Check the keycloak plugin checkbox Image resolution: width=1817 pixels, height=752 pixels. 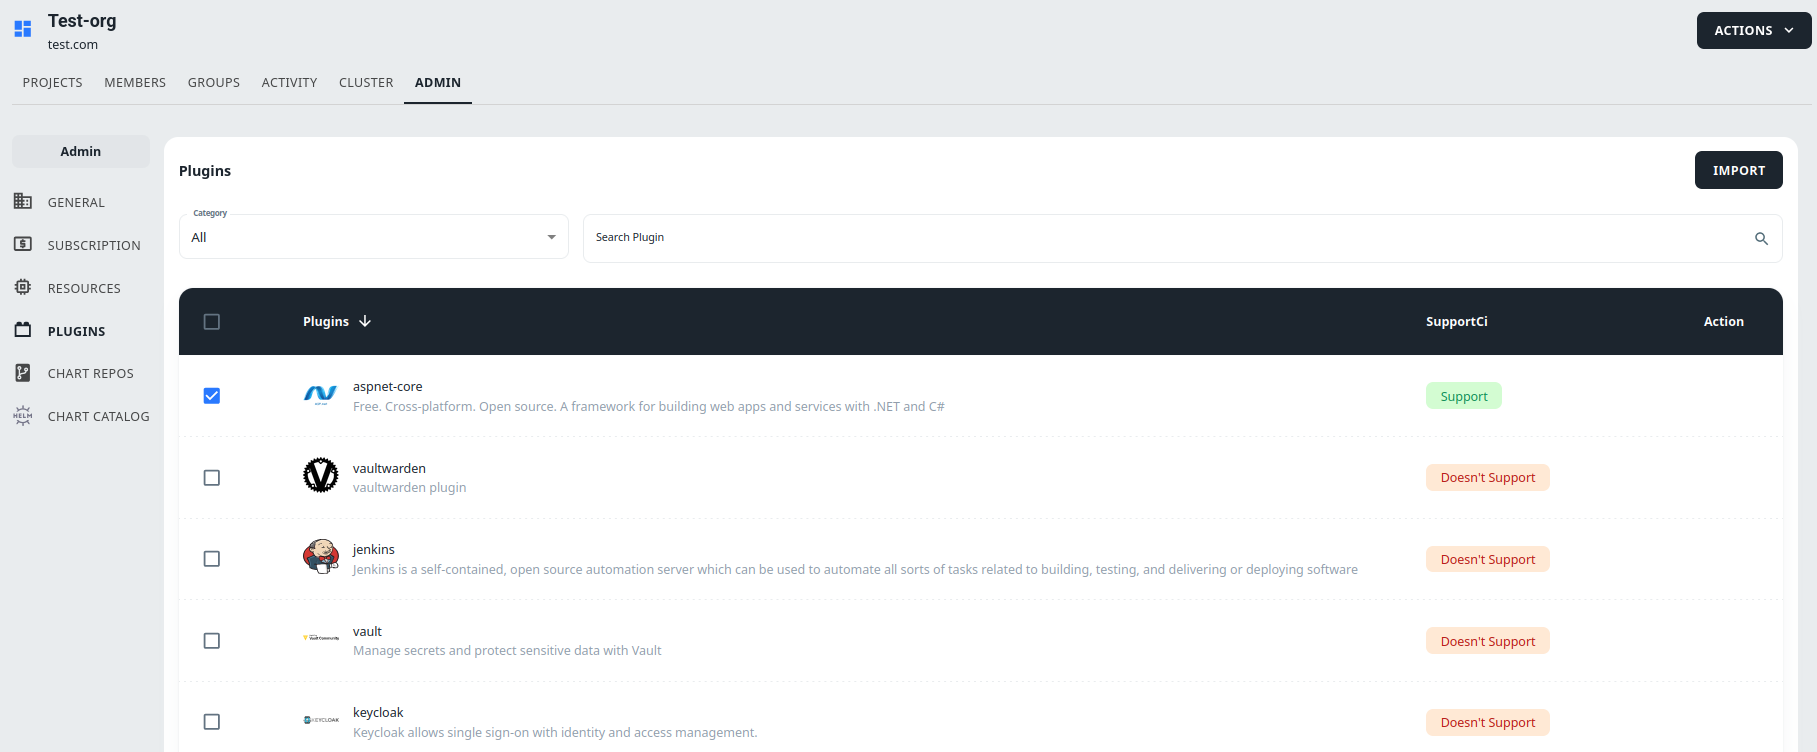point(212,722)
